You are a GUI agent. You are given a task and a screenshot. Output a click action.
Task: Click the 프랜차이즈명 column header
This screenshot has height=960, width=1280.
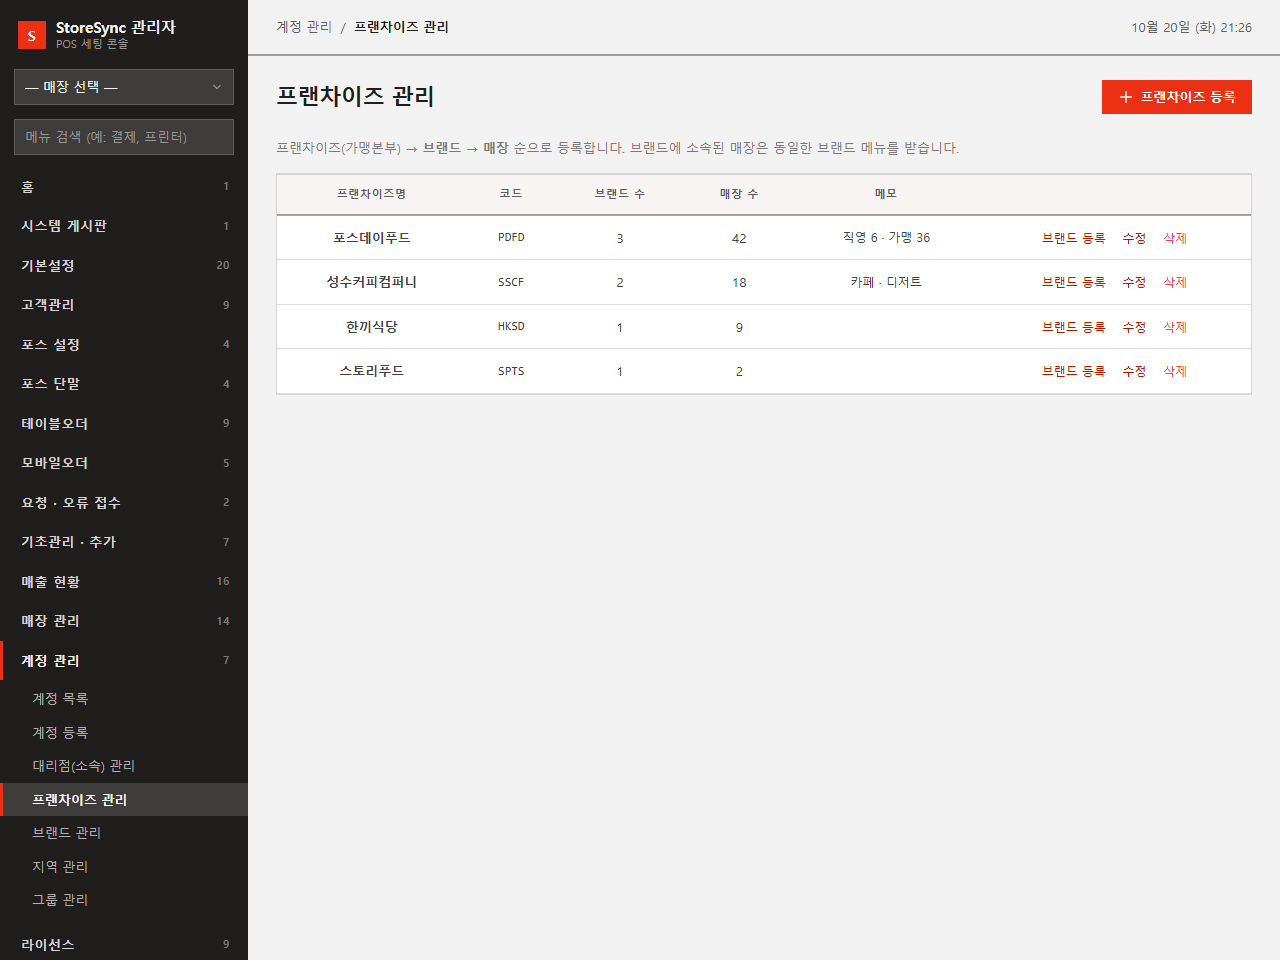point(371,194)
